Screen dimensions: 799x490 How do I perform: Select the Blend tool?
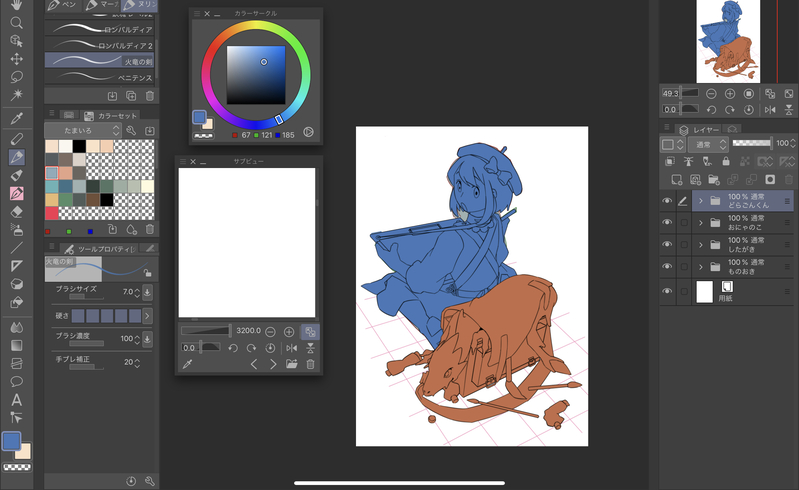point(16,327)
